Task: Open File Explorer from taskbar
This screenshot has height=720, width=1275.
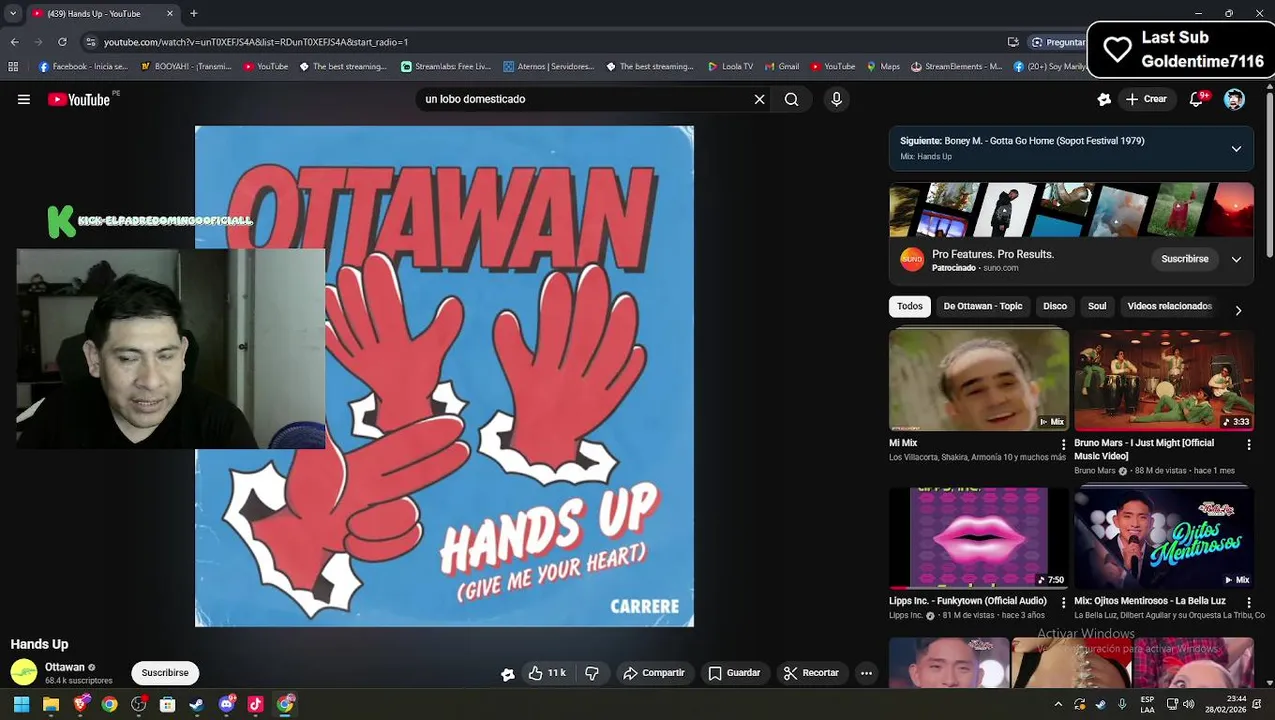Action: [51, 704]
